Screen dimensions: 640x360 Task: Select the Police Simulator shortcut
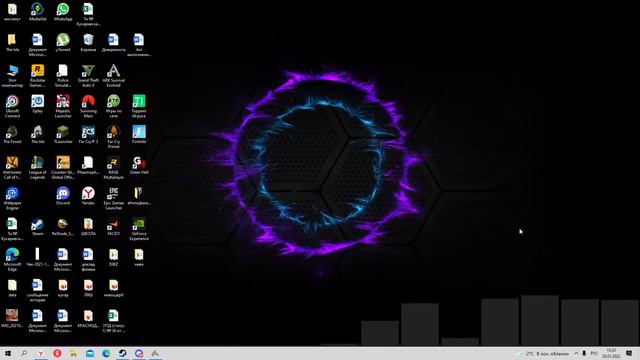63,76
